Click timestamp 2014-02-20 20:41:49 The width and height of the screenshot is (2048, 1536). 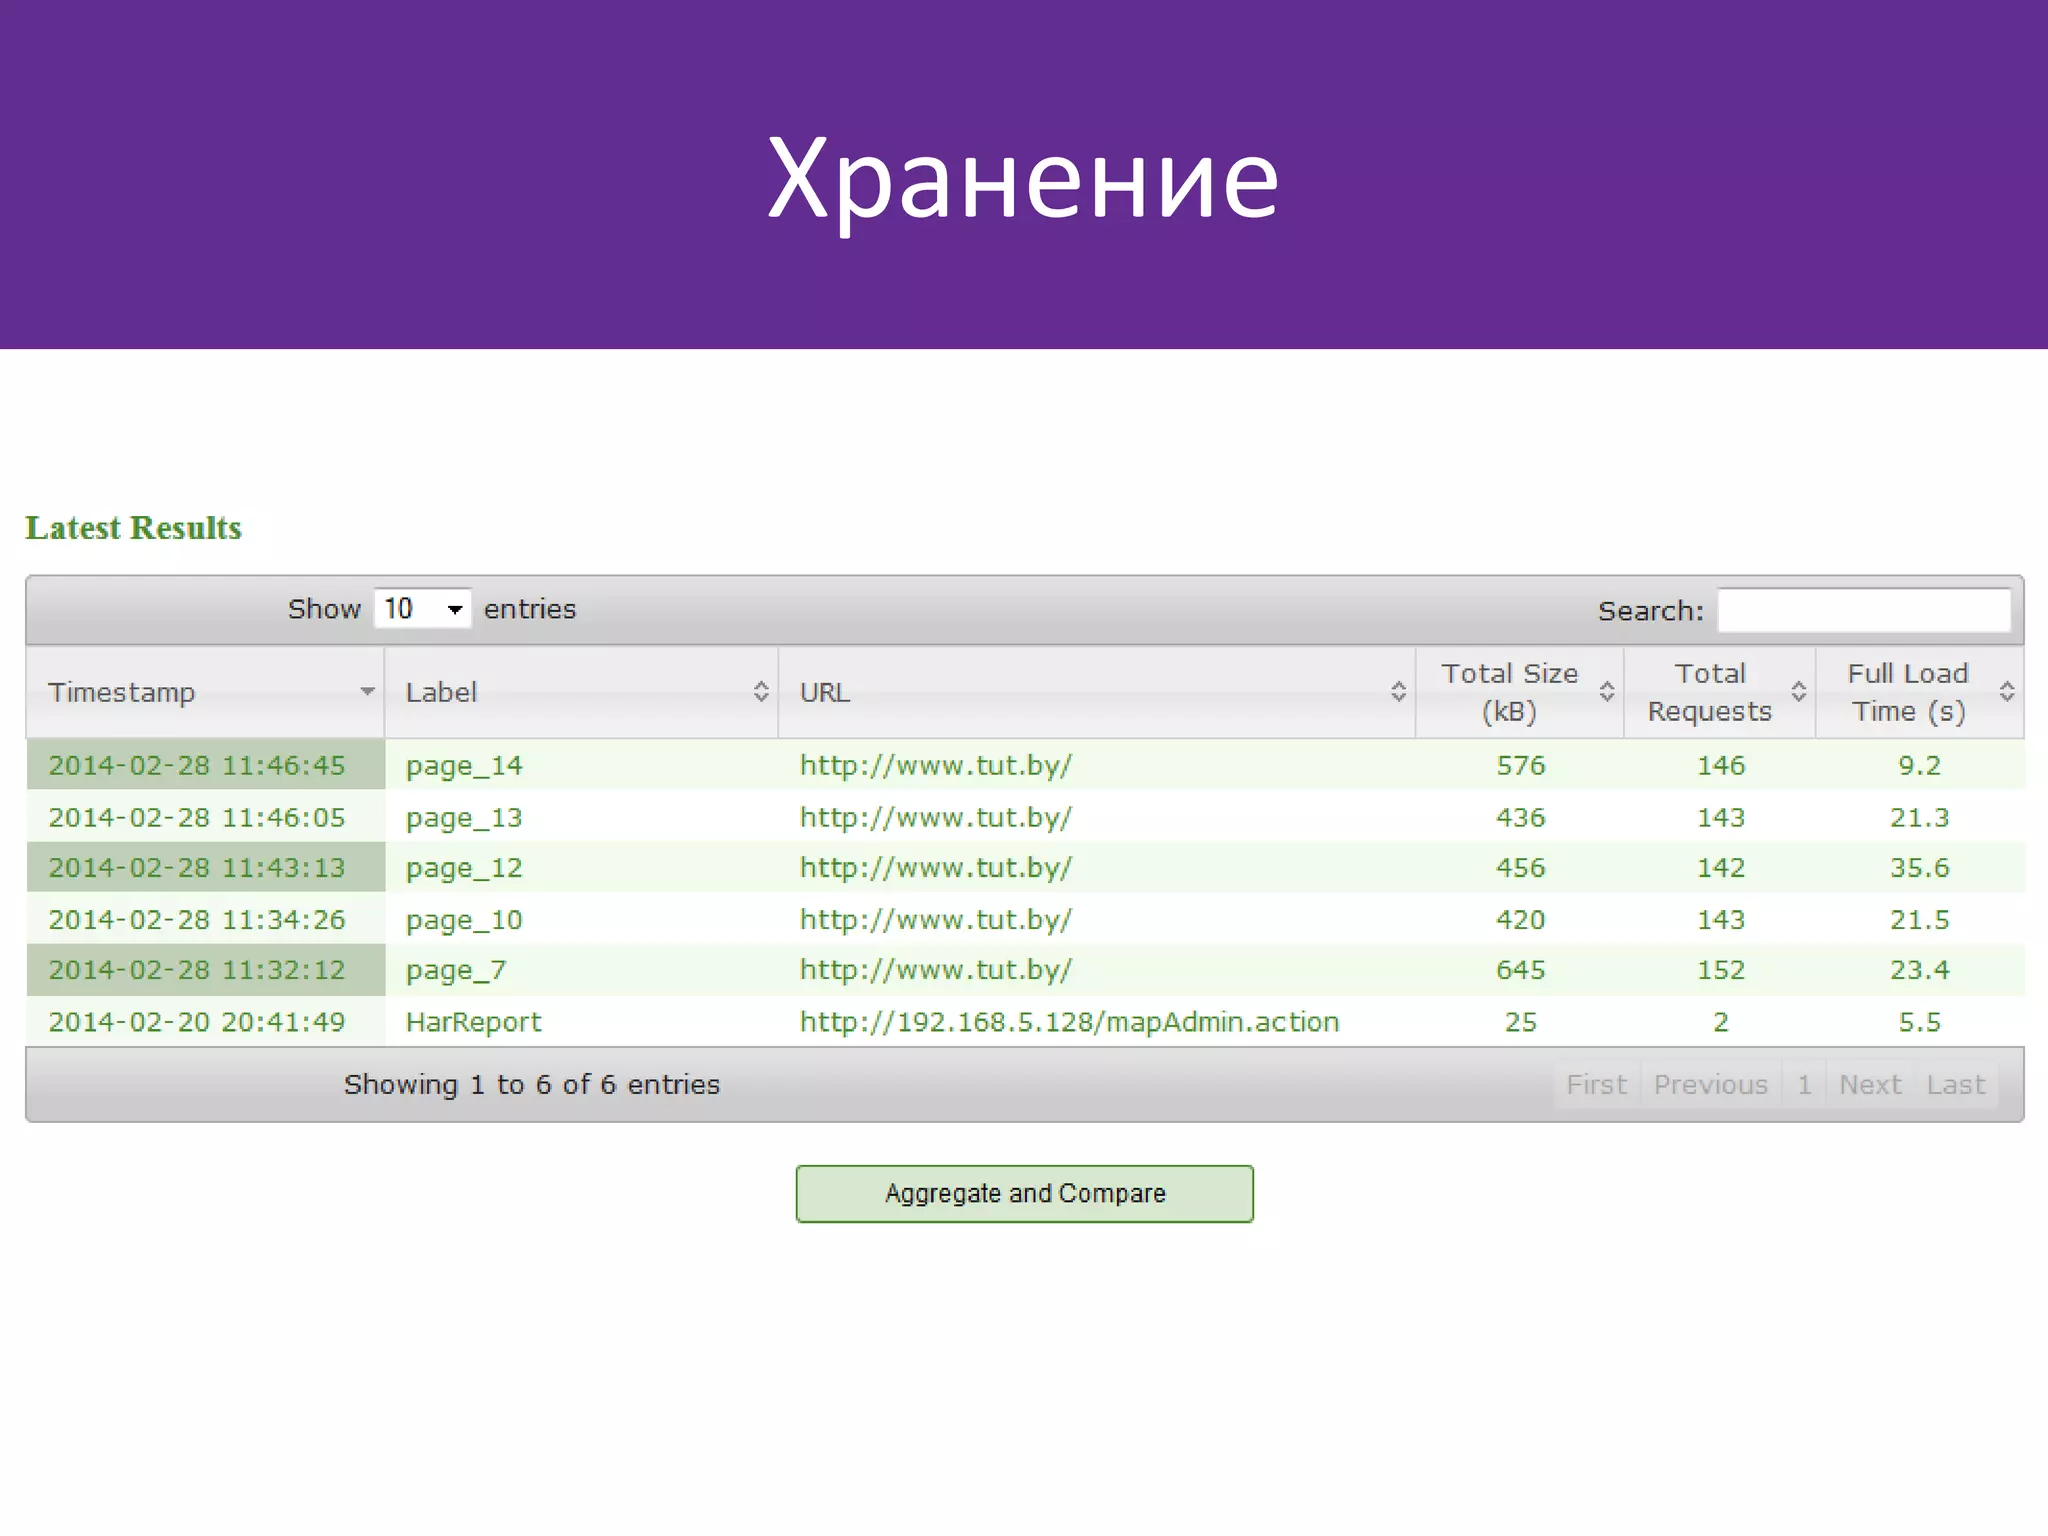point(197,1022)
